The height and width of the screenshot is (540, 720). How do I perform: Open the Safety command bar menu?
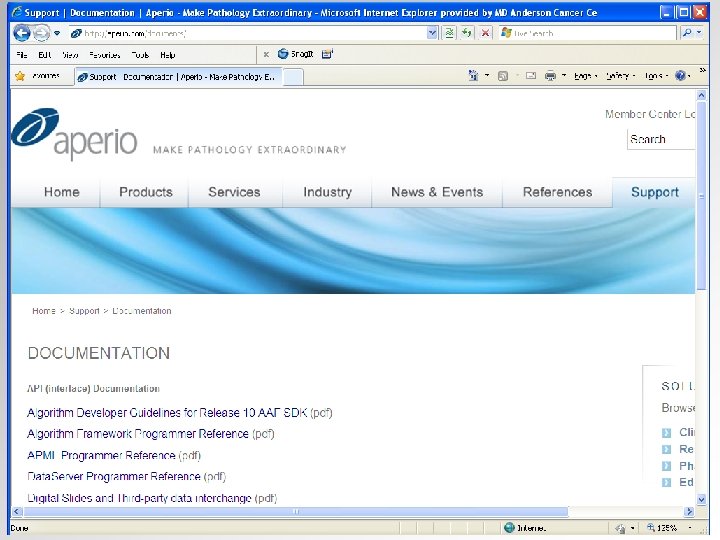tap(620, 76)
